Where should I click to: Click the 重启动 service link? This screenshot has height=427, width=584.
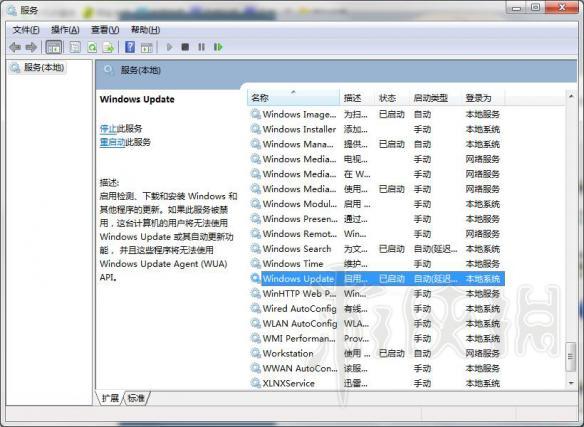[x=112, y=142]
